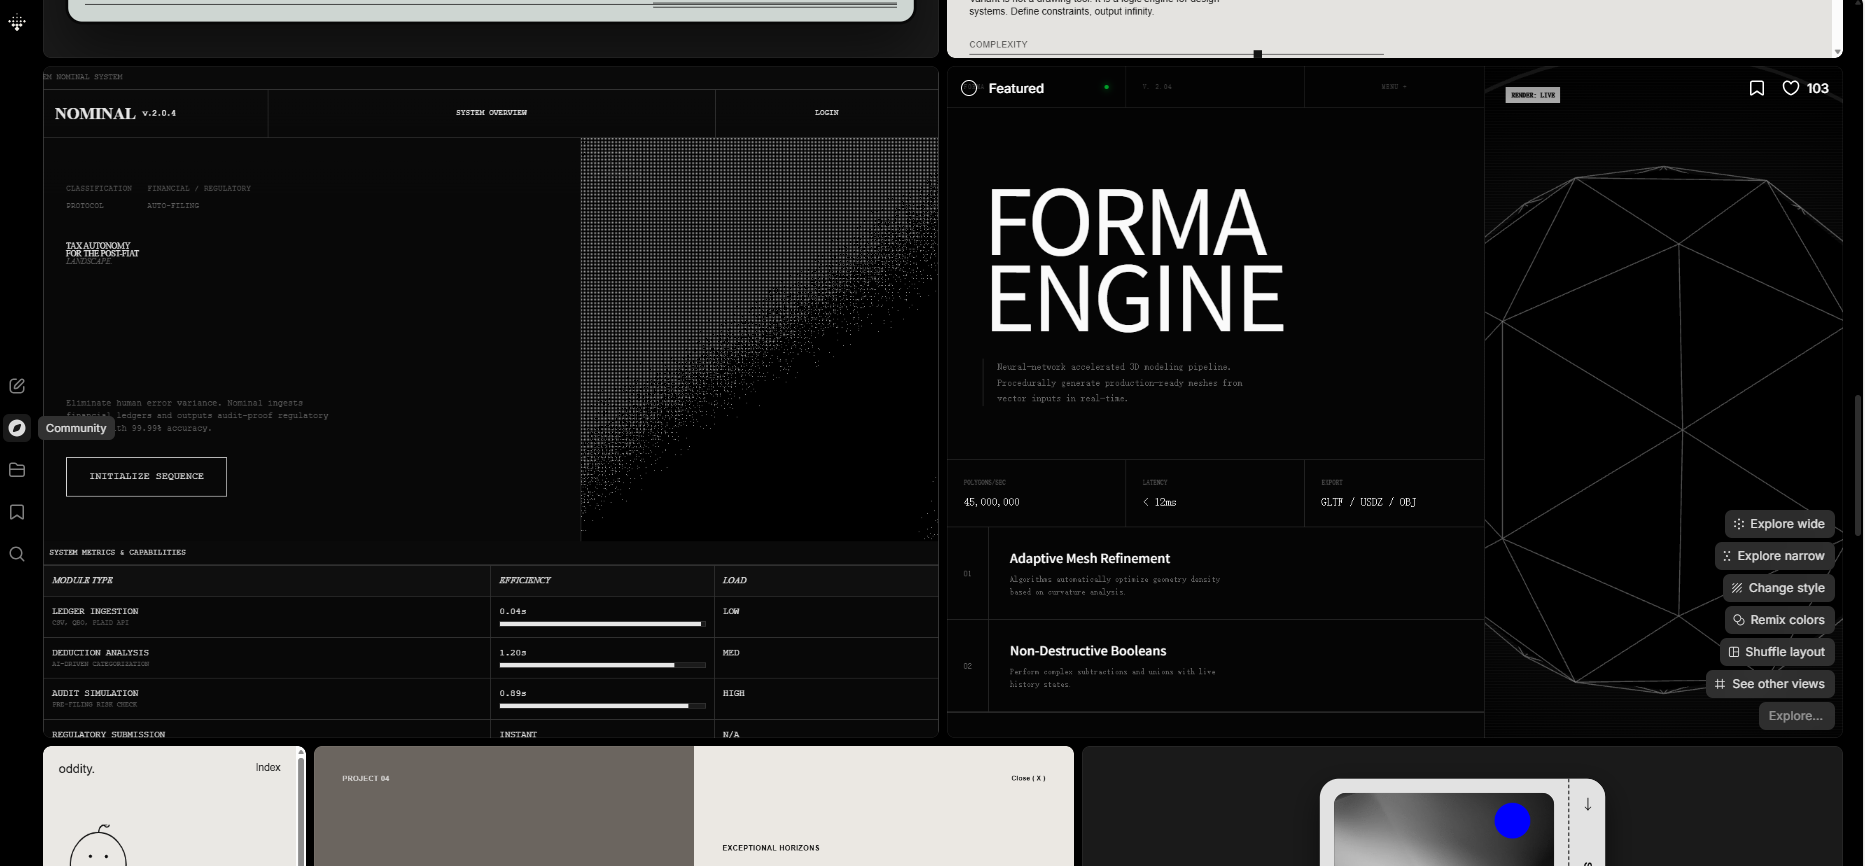Expand the Explore... options button
The width and height of the screenshot is (1865, 866).
click(x=1796, y=716)
